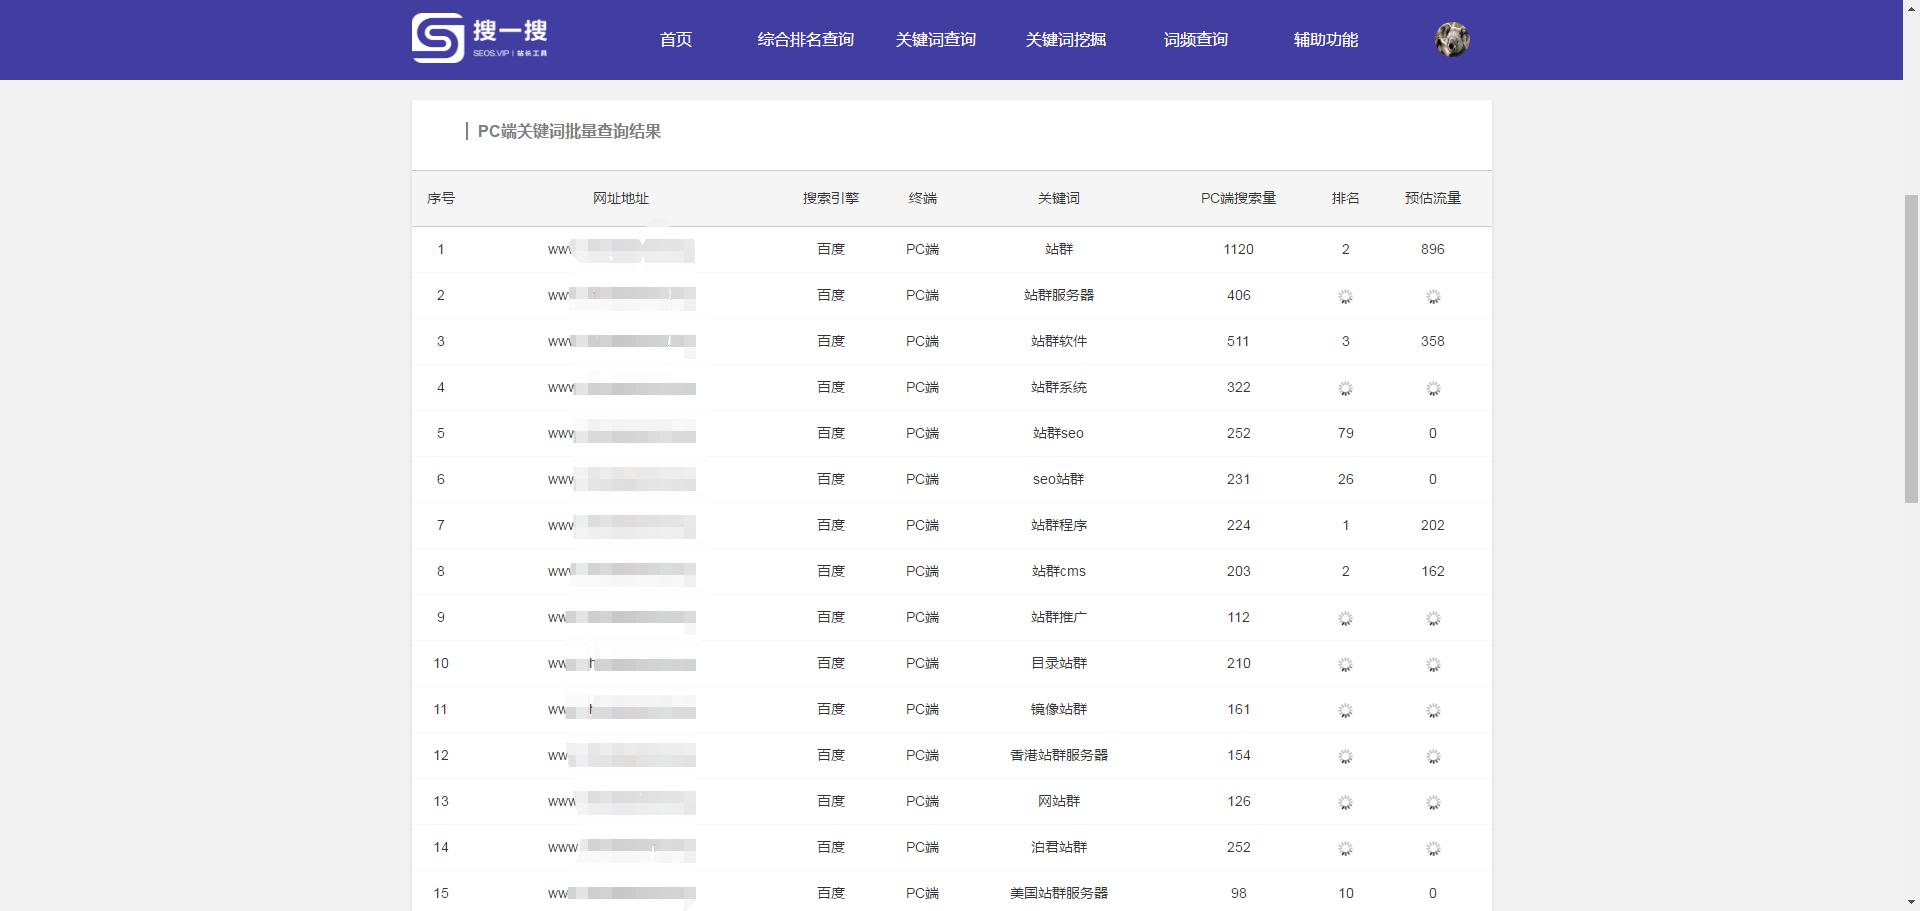The image size is (1920, 911).
Task: Open the 关键词挖掘 menu
Action: click(x=1064, y=40)
